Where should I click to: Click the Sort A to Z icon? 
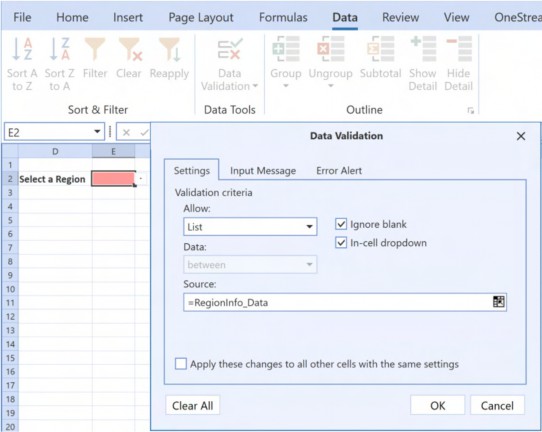click(22, 49)
